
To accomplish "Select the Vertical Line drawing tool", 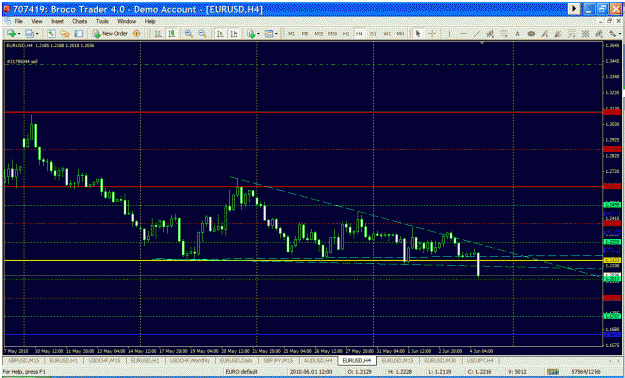I will coord(450,34).
